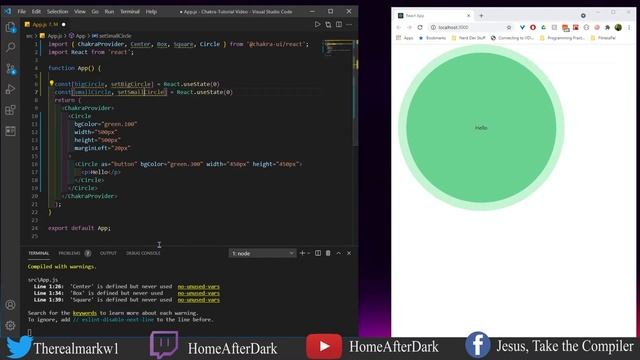The height and width of the screenshot is (360, 640).
Task: Open the editor More Actions ellipsis
Action: pyautogui.click(x=349, y=24)
